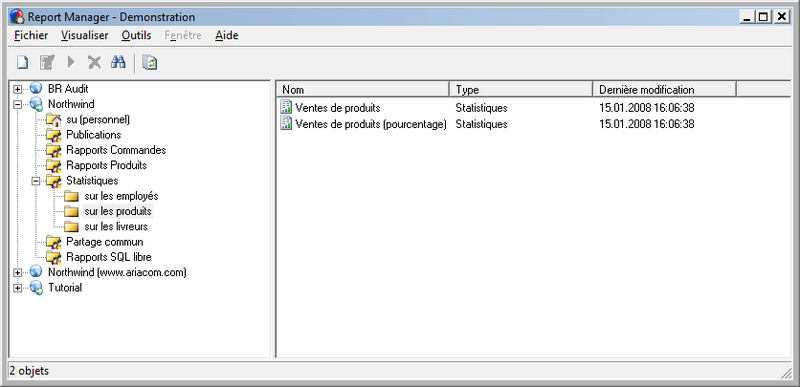Select the Tutorial tree label
The width and height of the screenshot is (800, 387).
point(65,288)
